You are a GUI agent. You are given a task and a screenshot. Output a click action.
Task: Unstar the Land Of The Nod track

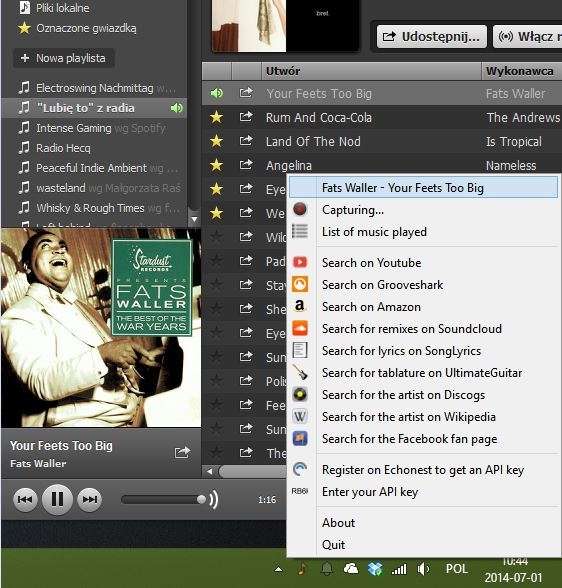point(216,141)
